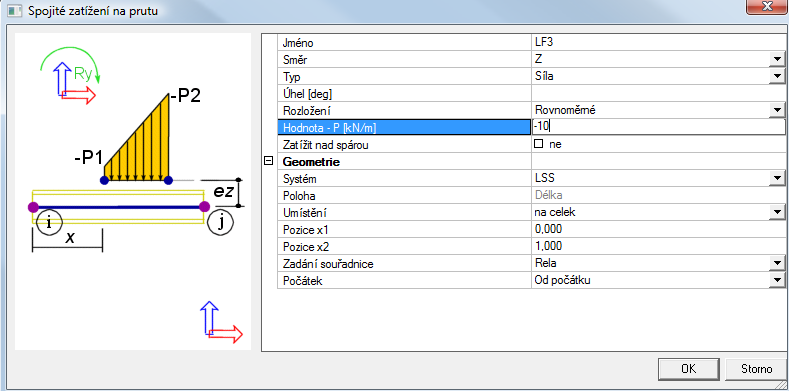The width and height of the screenshot is (789, 391).
Task: Select the Počátek property label
Action: tap(302, 281)
